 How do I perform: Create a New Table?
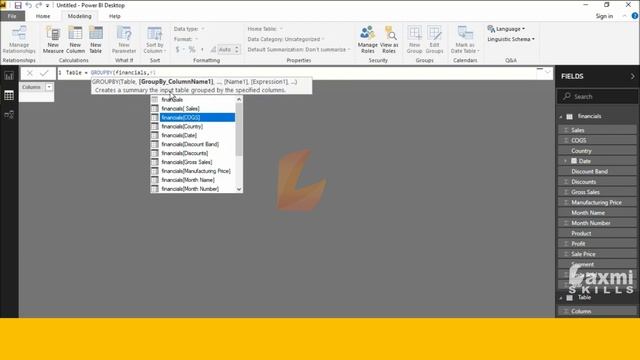click(x=96, y=39)
